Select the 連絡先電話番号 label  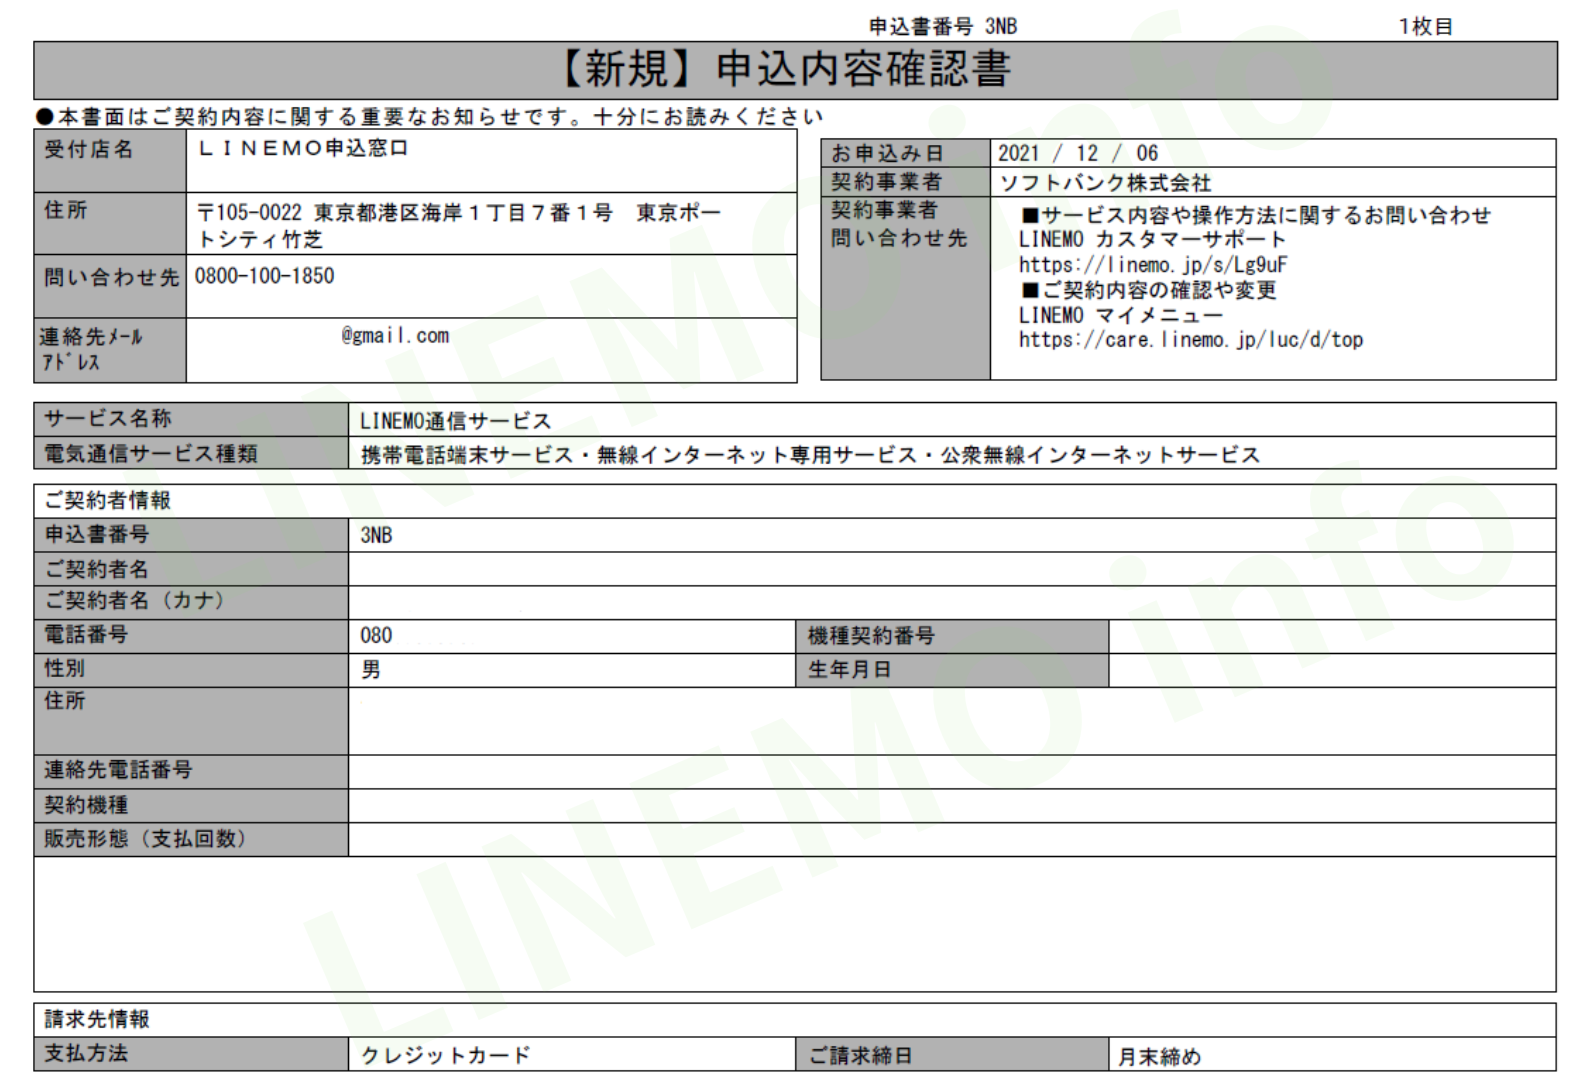click(118, 770)
